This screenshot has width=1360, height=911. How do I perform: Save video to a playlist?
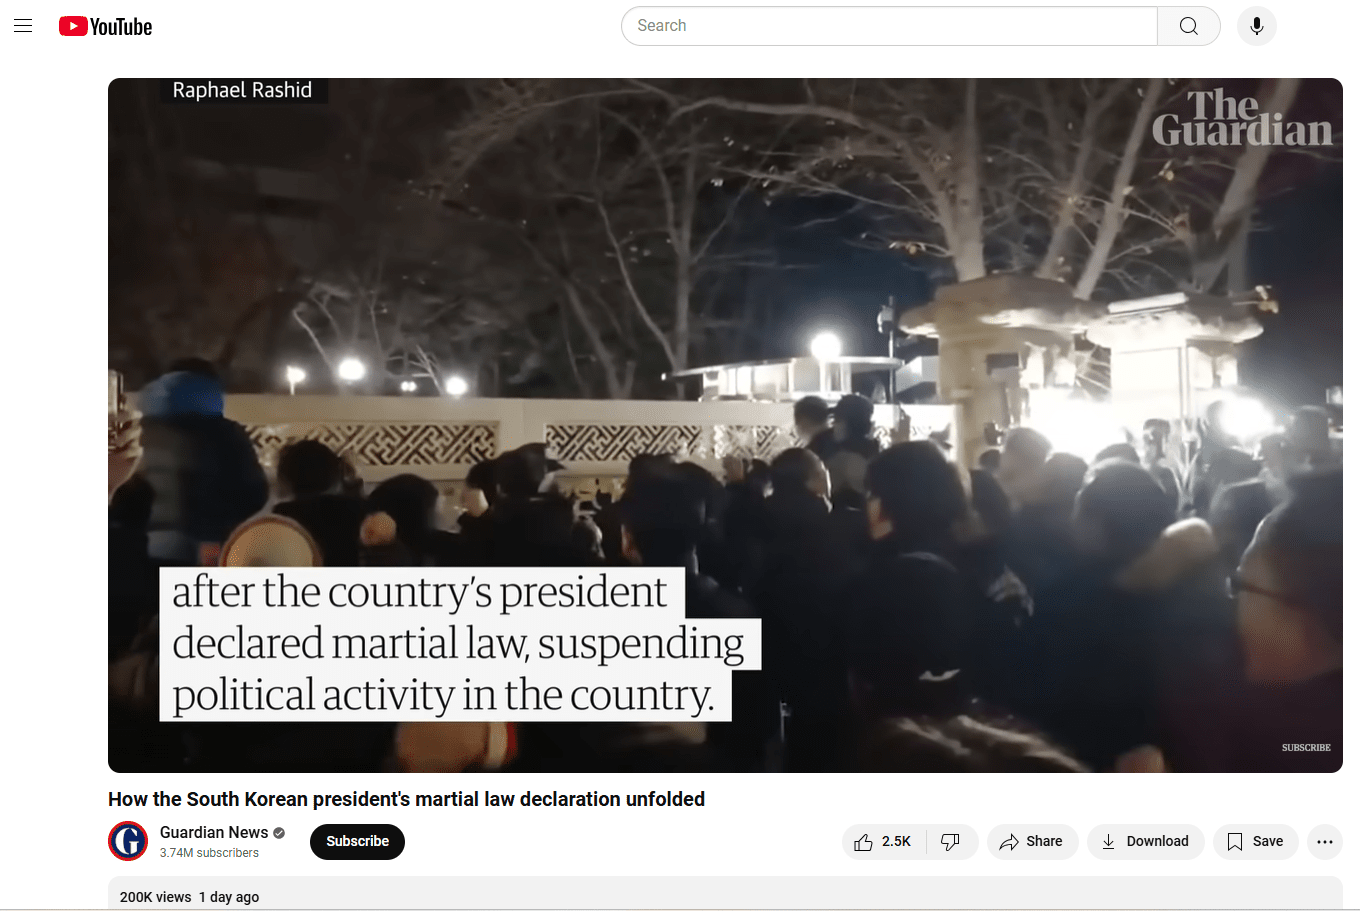[1255, 842]
